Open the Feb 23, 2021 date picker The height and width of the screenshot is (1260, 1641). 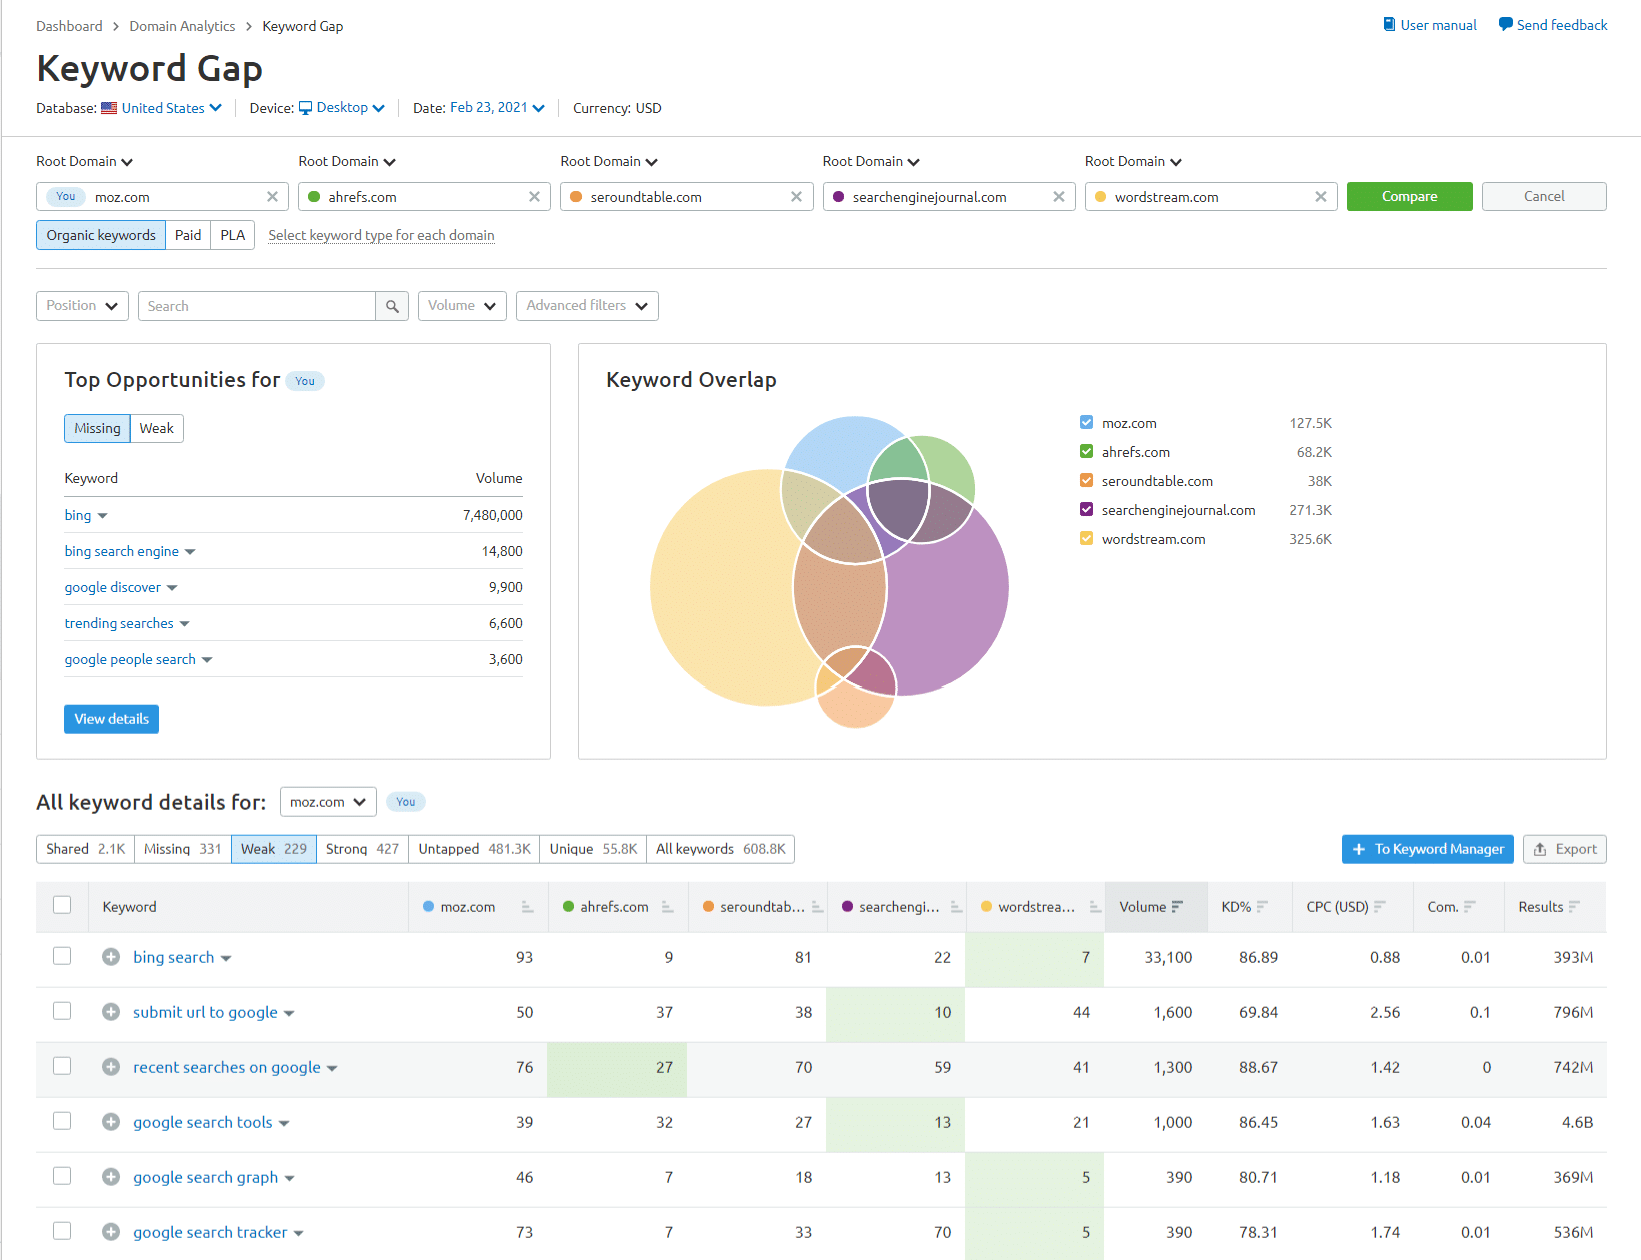(x=497, y=108)
